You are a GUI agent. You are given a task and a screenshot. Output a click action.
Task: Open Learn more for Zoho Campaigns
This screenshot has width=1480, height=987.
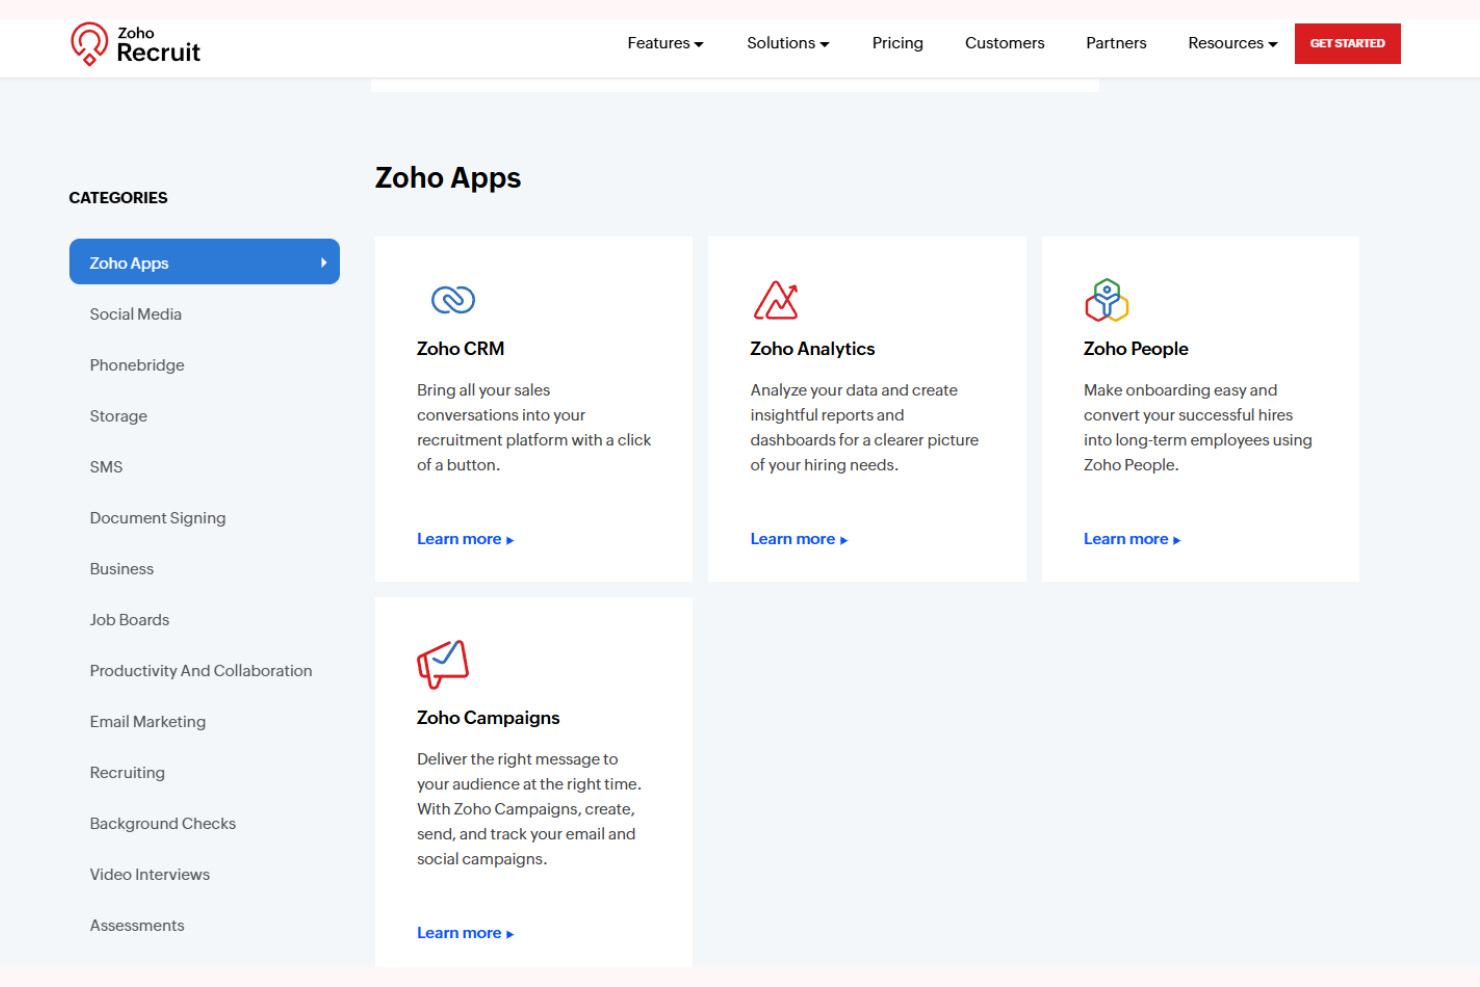(465, 932)
